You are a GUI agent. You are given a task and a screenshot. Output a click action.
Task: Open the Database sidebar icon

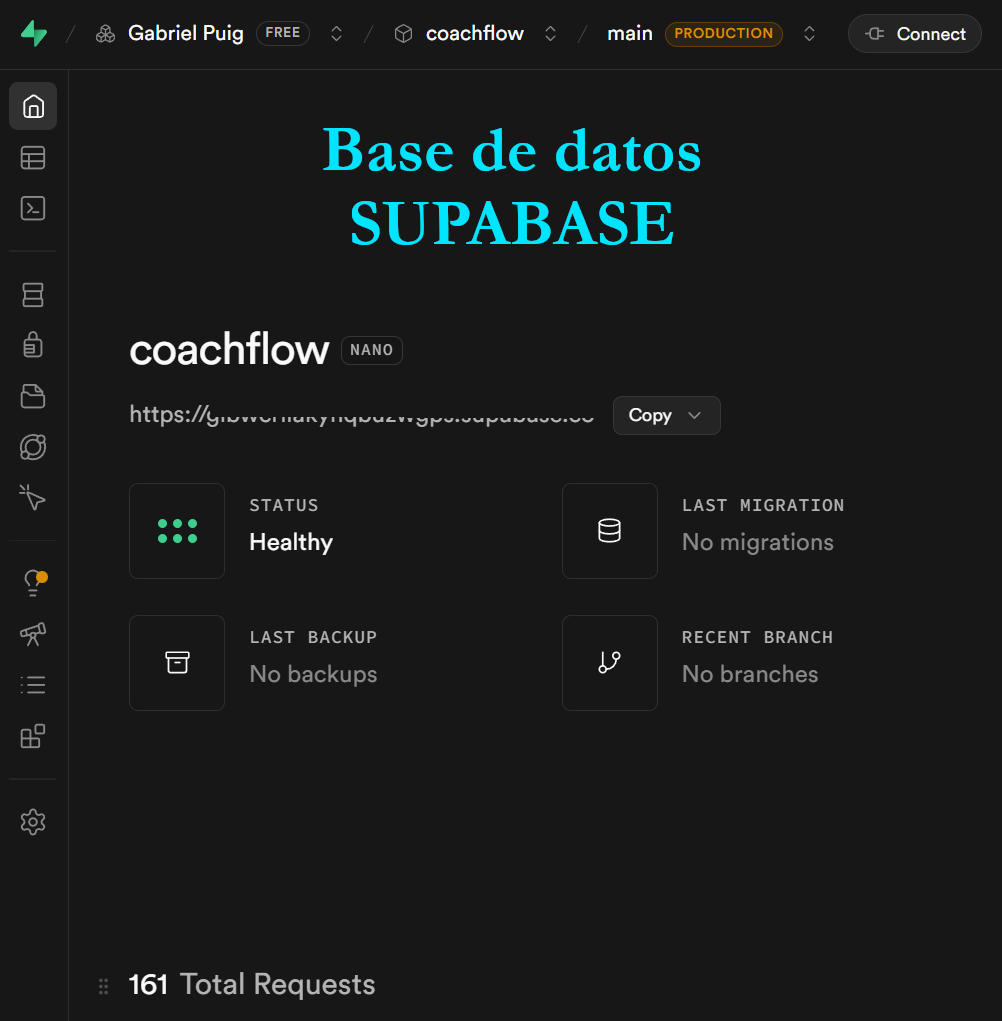click(x=33, y=295)
